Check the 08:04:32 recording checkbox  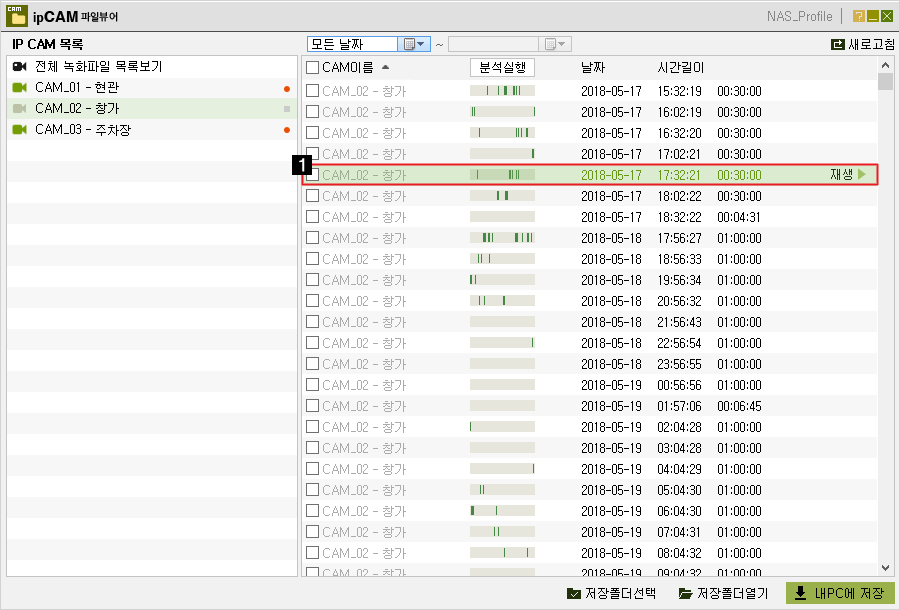point(312,553)
